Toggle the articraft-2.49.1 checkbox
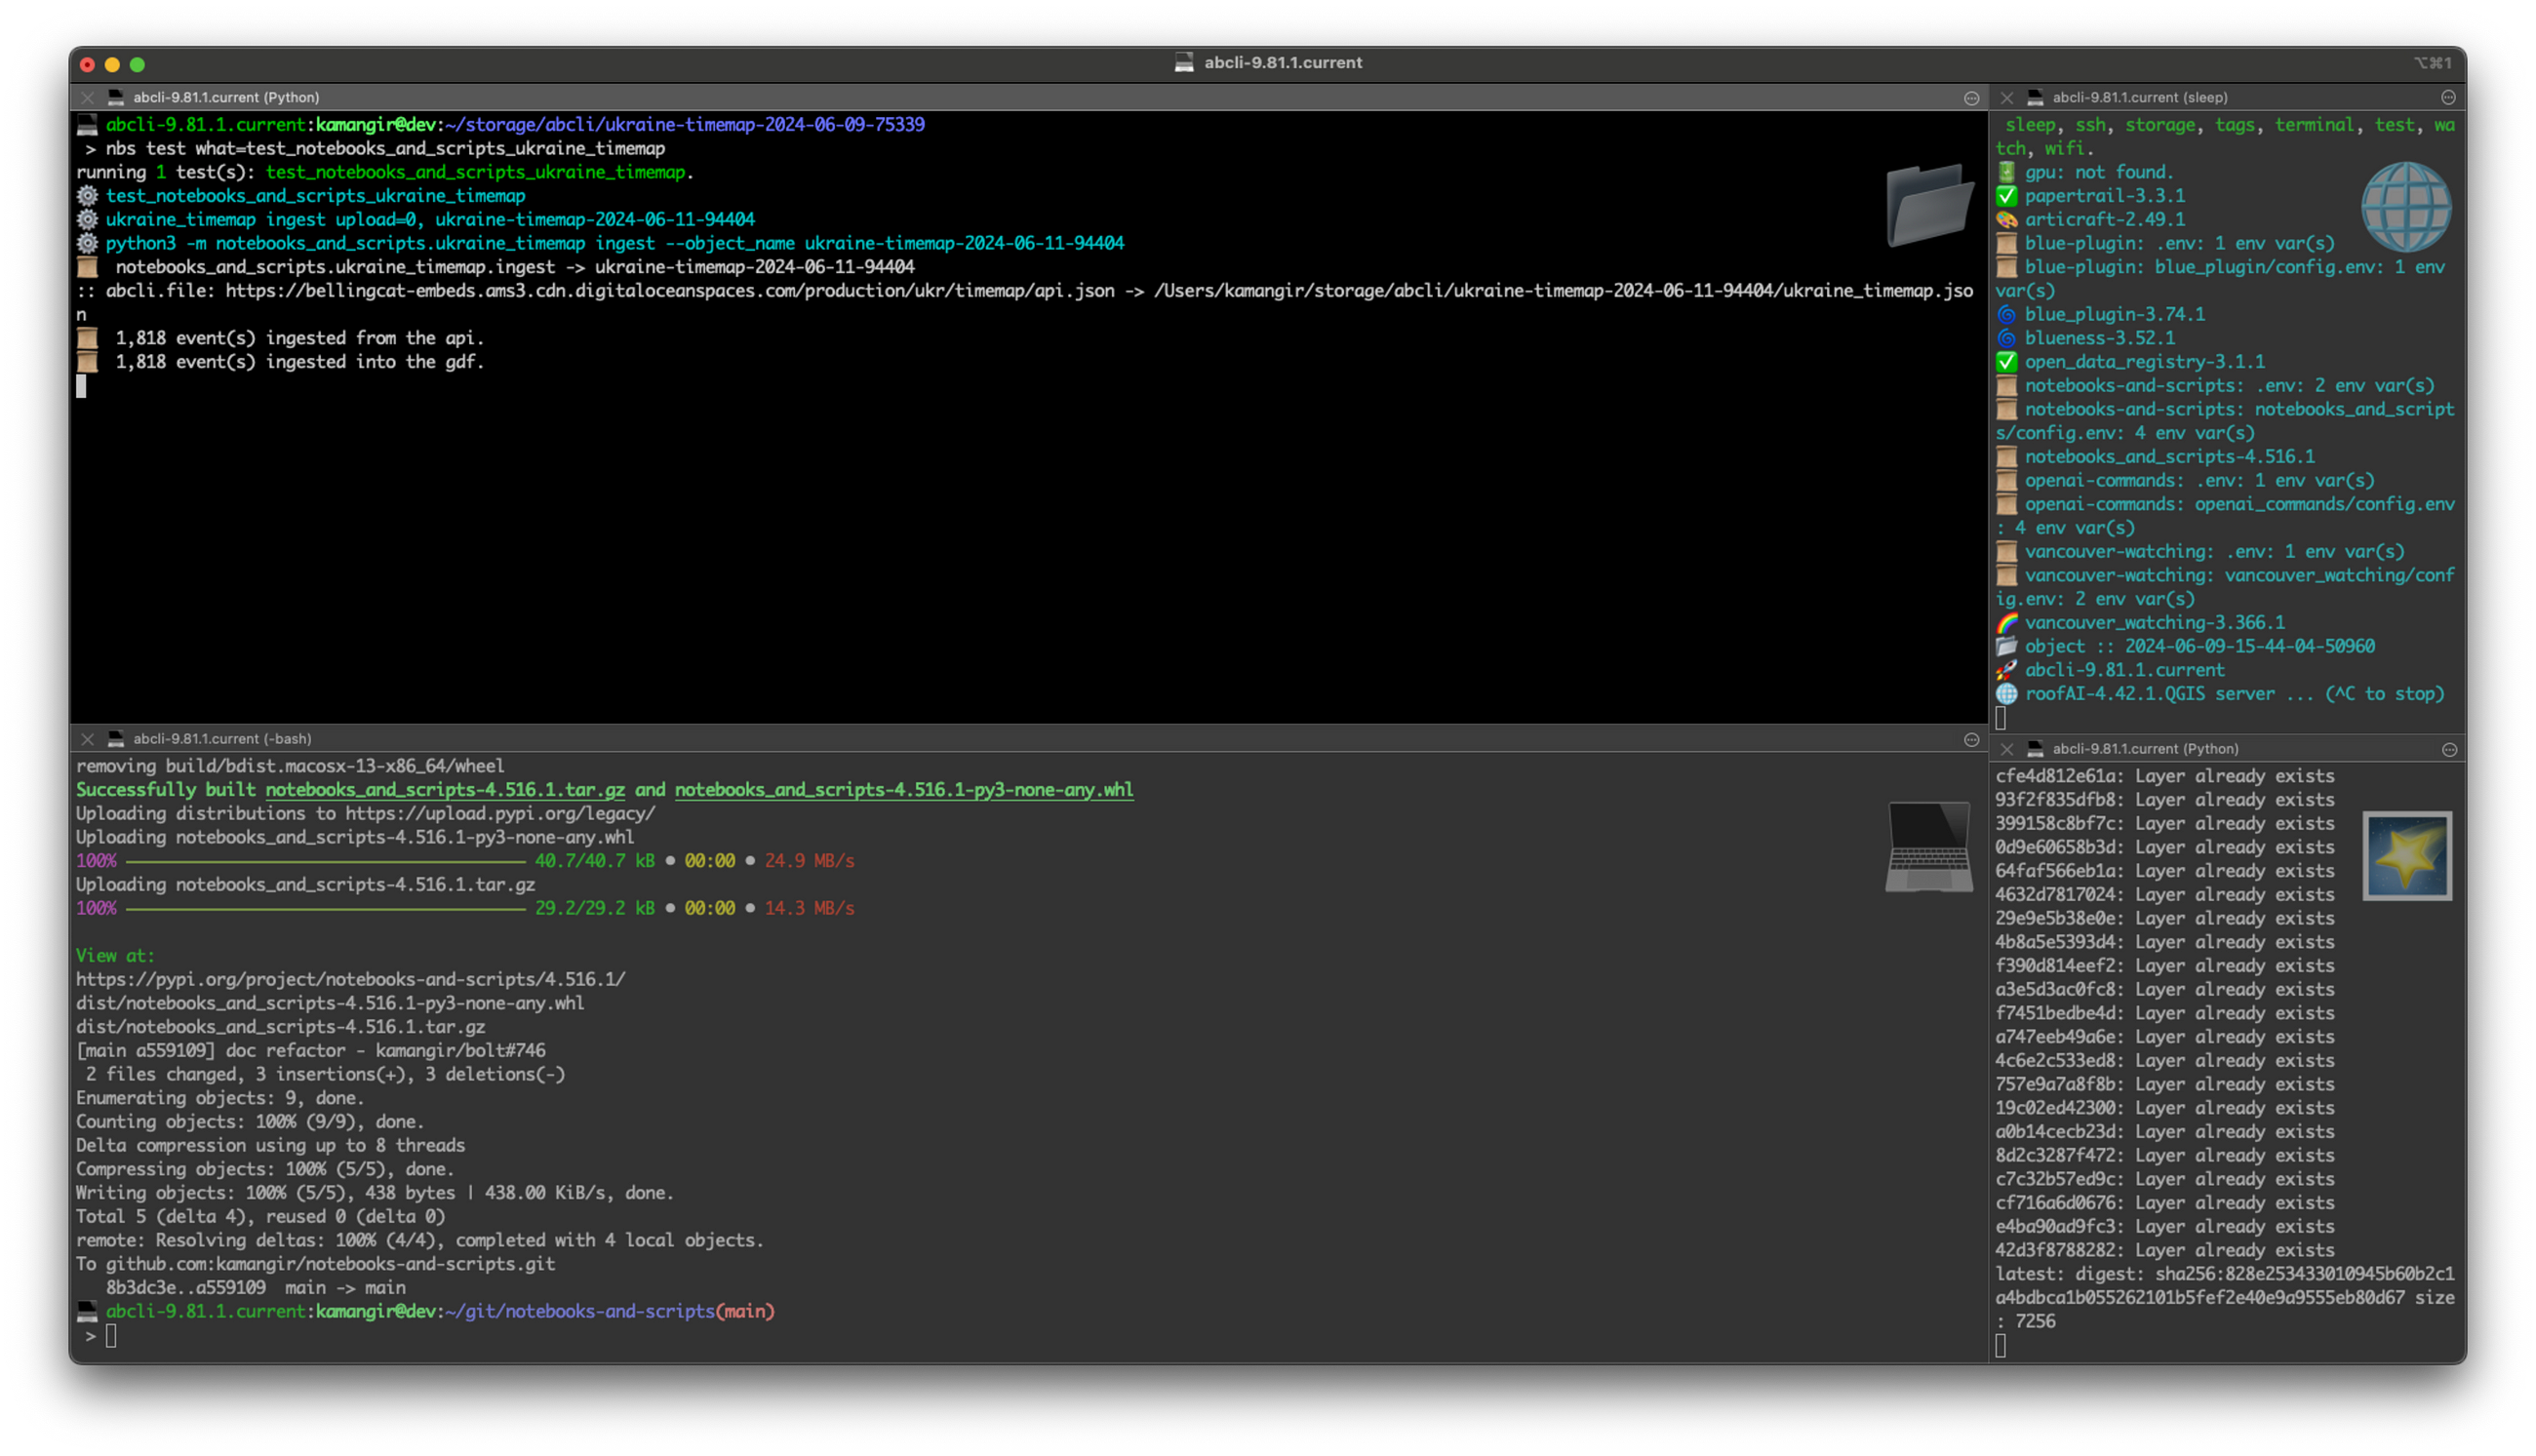This screenshot has width=2536, height=1456. 2008,217
